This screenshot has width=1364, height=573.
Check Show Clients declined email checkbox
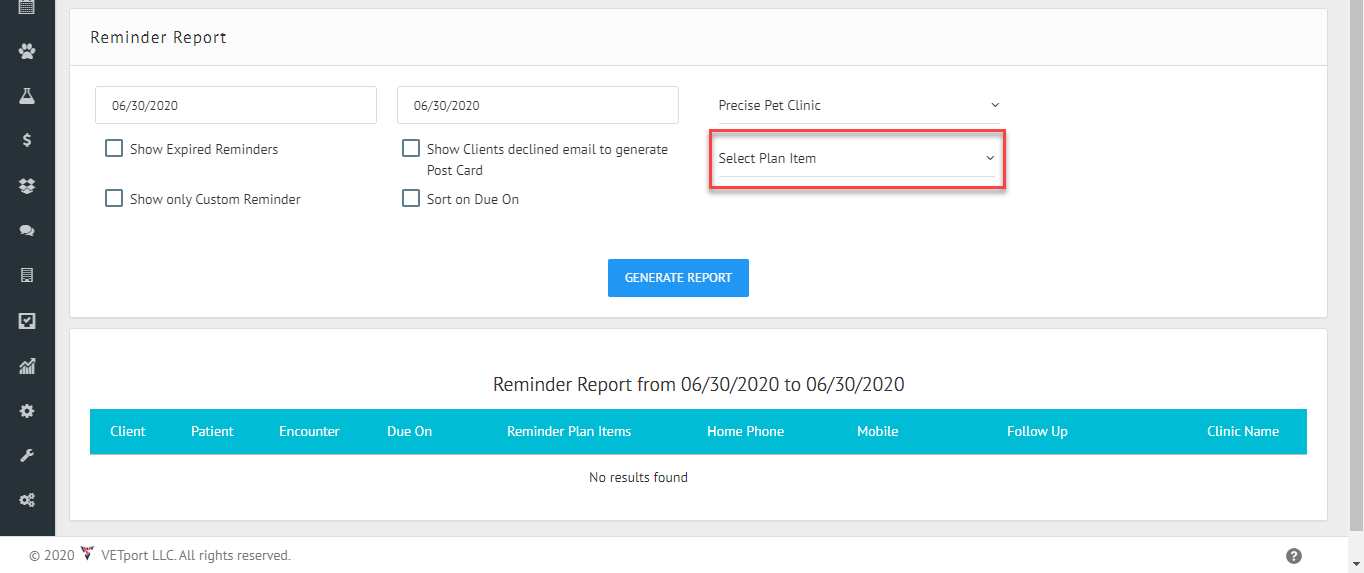click(x=411, y=148)
